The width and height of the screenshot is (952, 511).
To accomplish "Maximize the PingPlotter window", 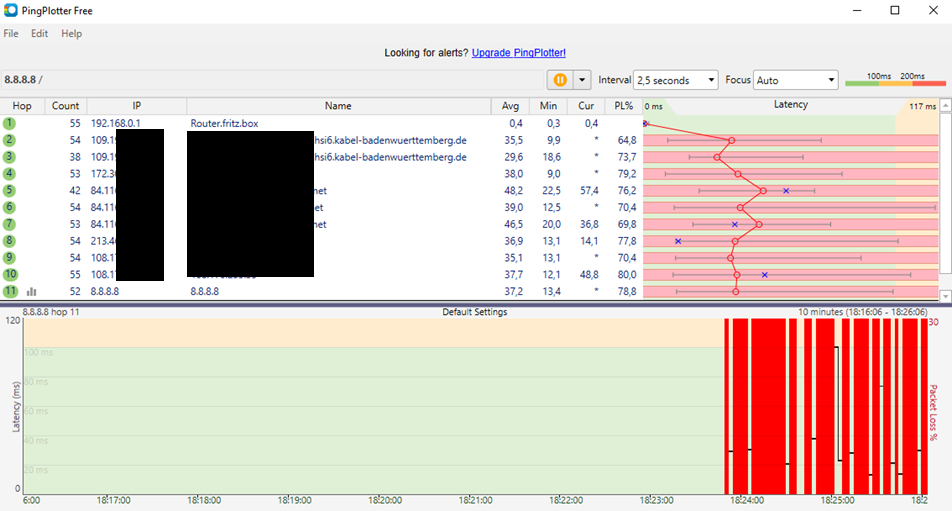I will (894, 10).
